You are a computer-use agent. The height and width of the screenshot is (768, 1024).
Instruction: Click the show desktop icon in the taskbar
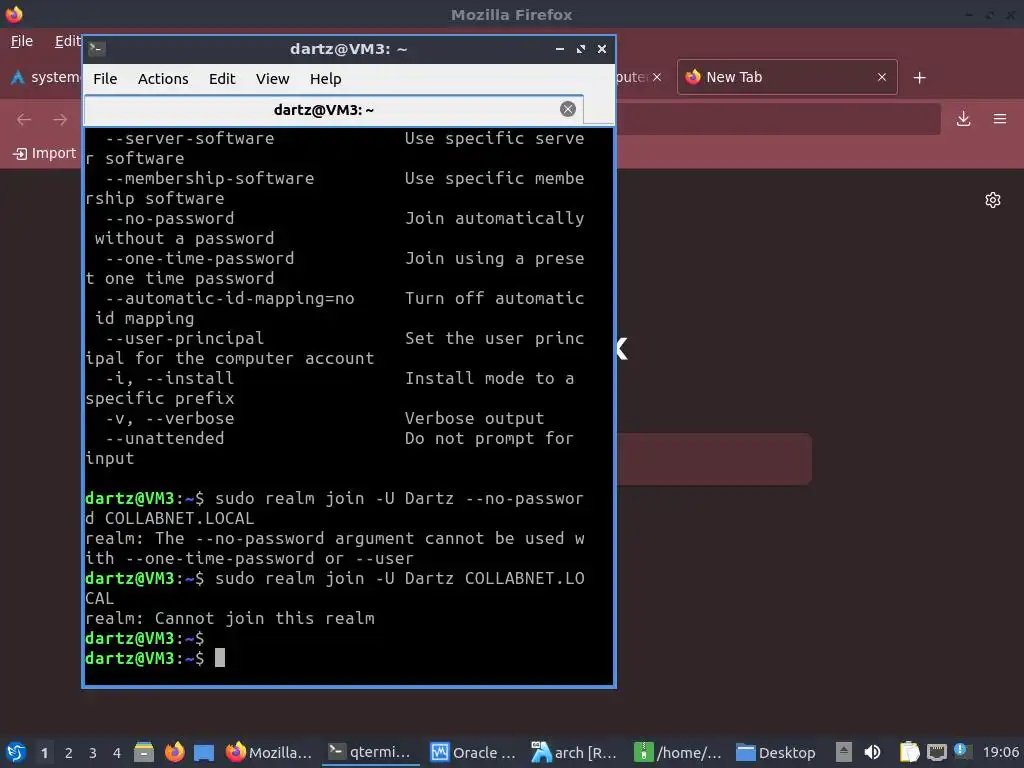point(204,752)
